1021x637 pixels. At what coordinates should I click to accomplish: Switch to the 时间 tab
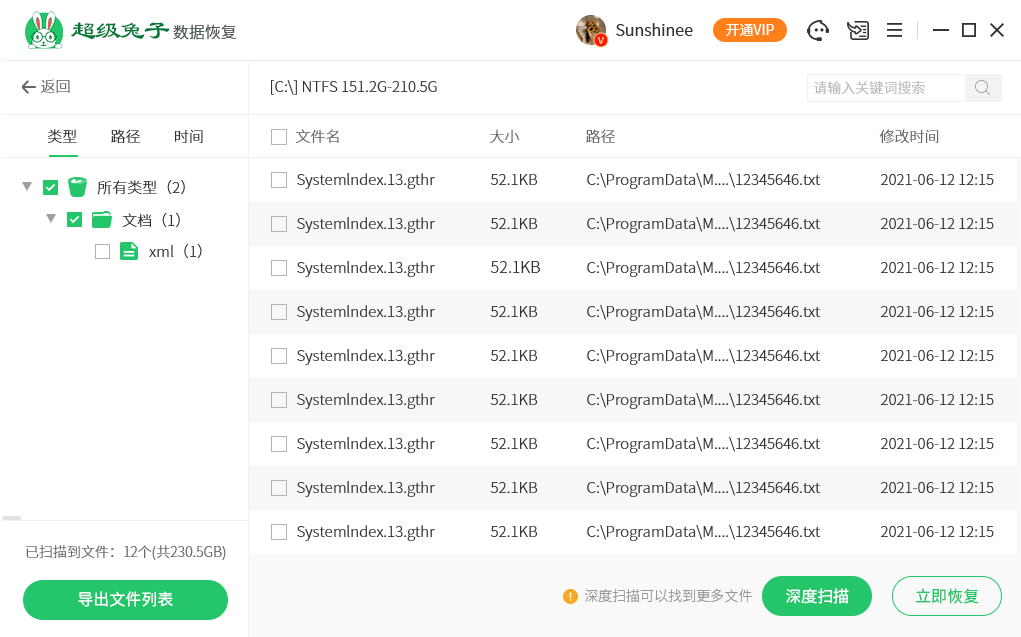(188, 137)
